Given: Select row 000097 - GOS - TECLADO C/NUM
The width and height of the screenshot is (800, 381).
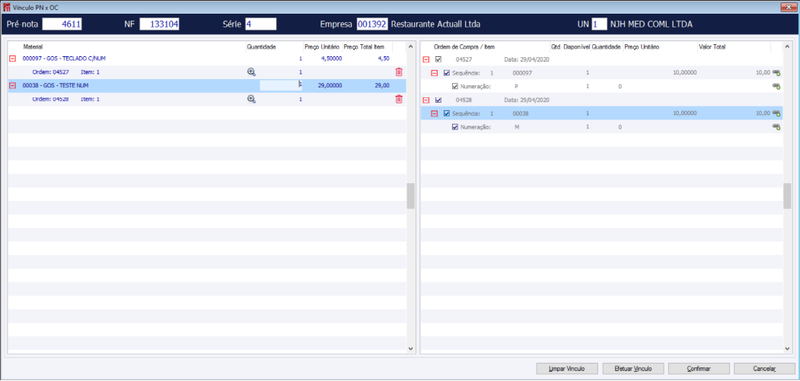Looking at the screenshot, I should point(207,59).
